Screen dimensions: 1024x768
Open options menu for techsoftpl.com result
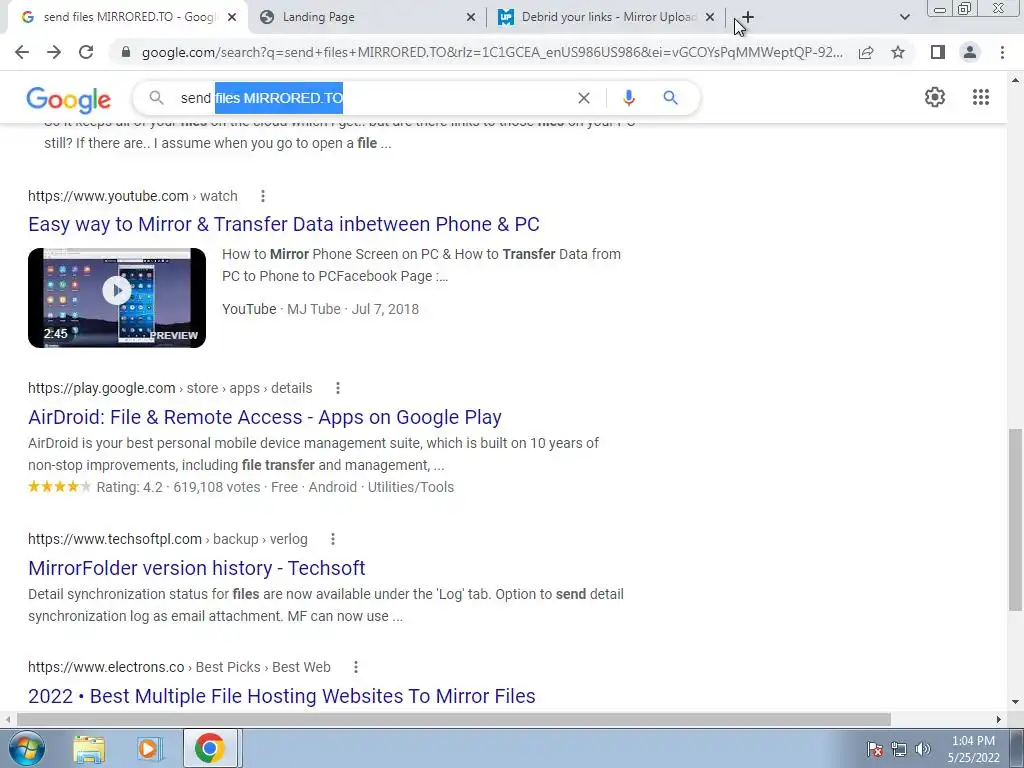coord(332,539)
